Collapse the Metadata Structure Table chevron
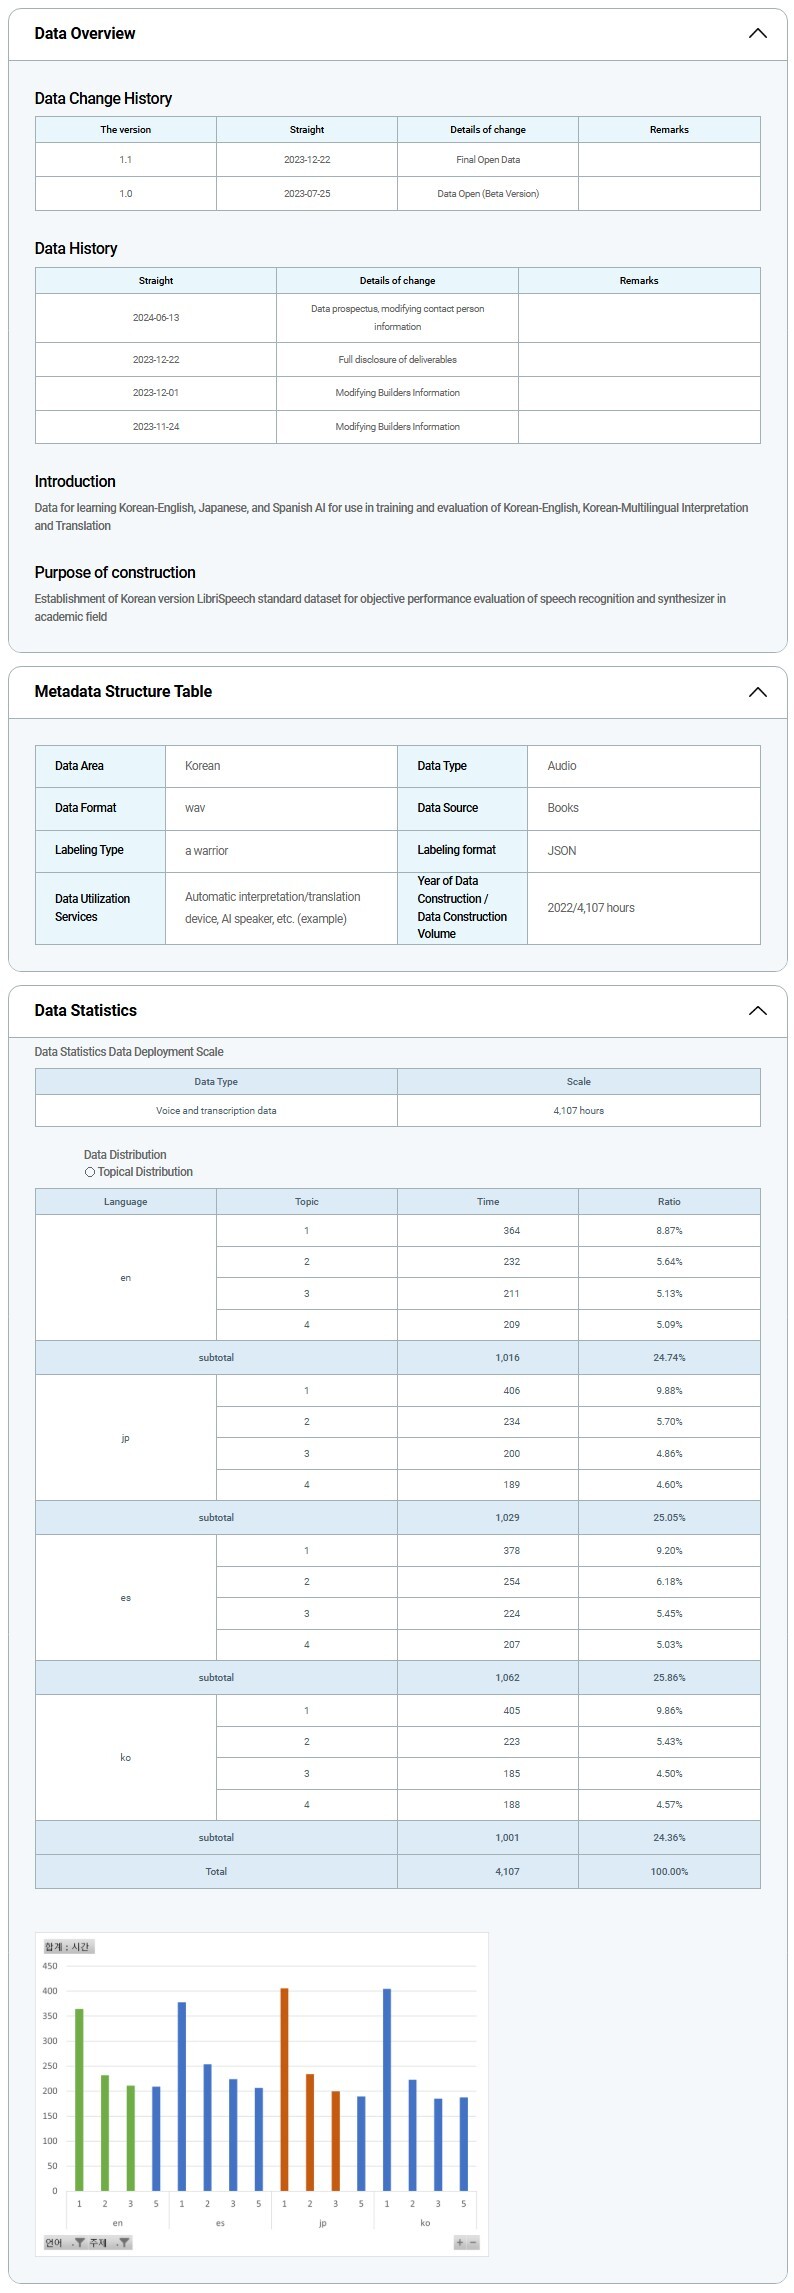 757,692
